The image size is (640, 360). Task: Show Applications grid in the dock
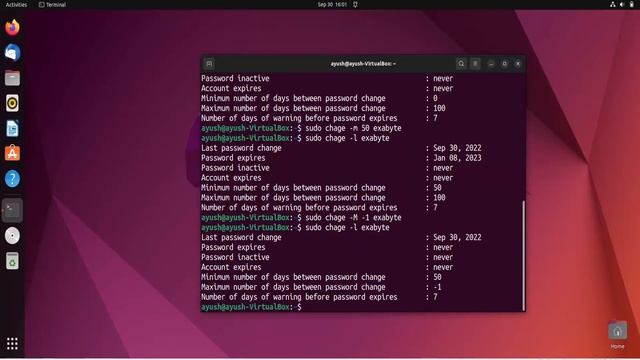click(x=12, y=344)
